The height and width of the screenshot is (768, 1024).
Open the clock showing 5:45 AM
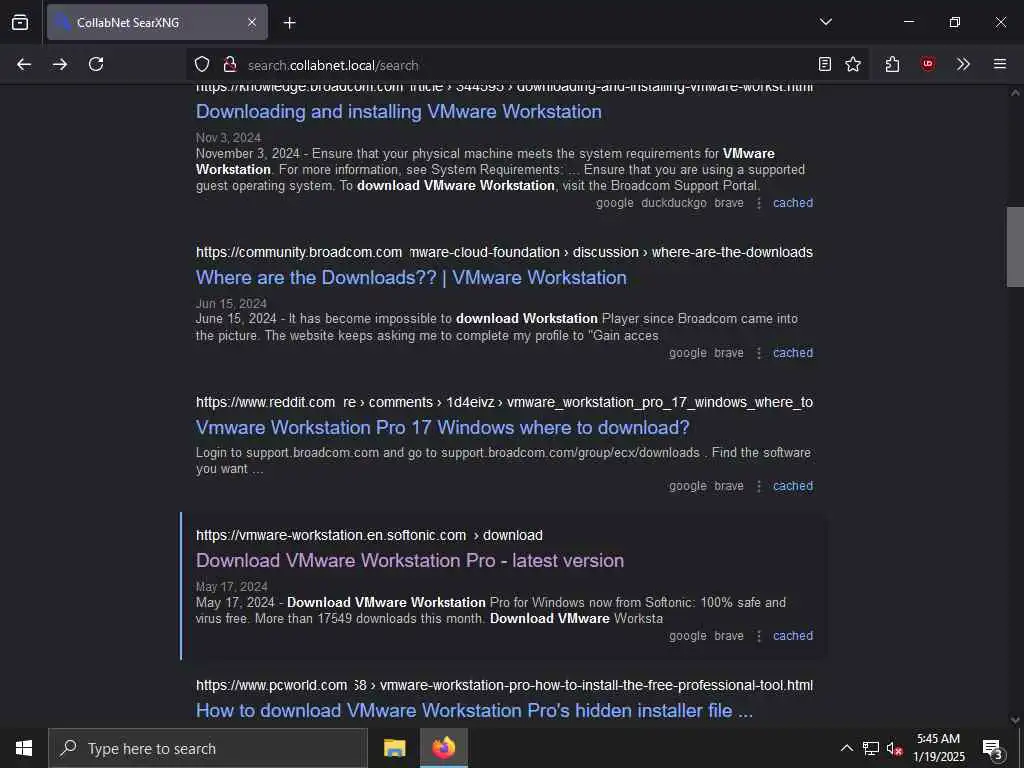coord(938,748)
